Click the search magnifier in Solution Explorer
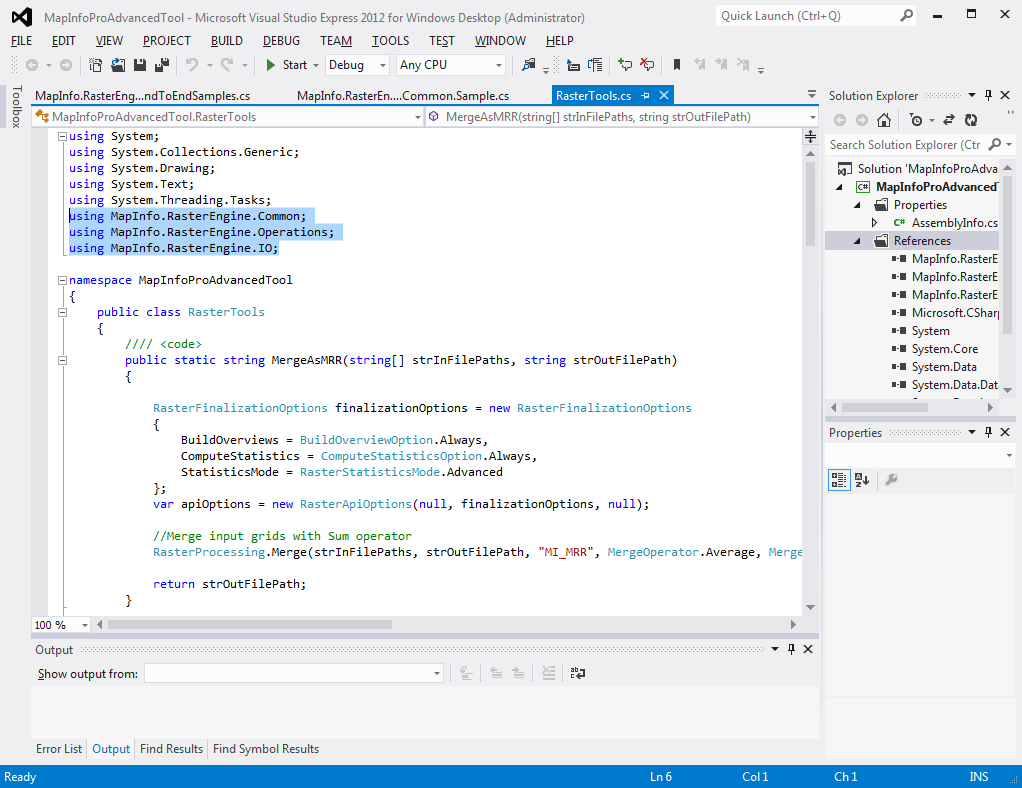1022x788 pixels. coord(995,144)
